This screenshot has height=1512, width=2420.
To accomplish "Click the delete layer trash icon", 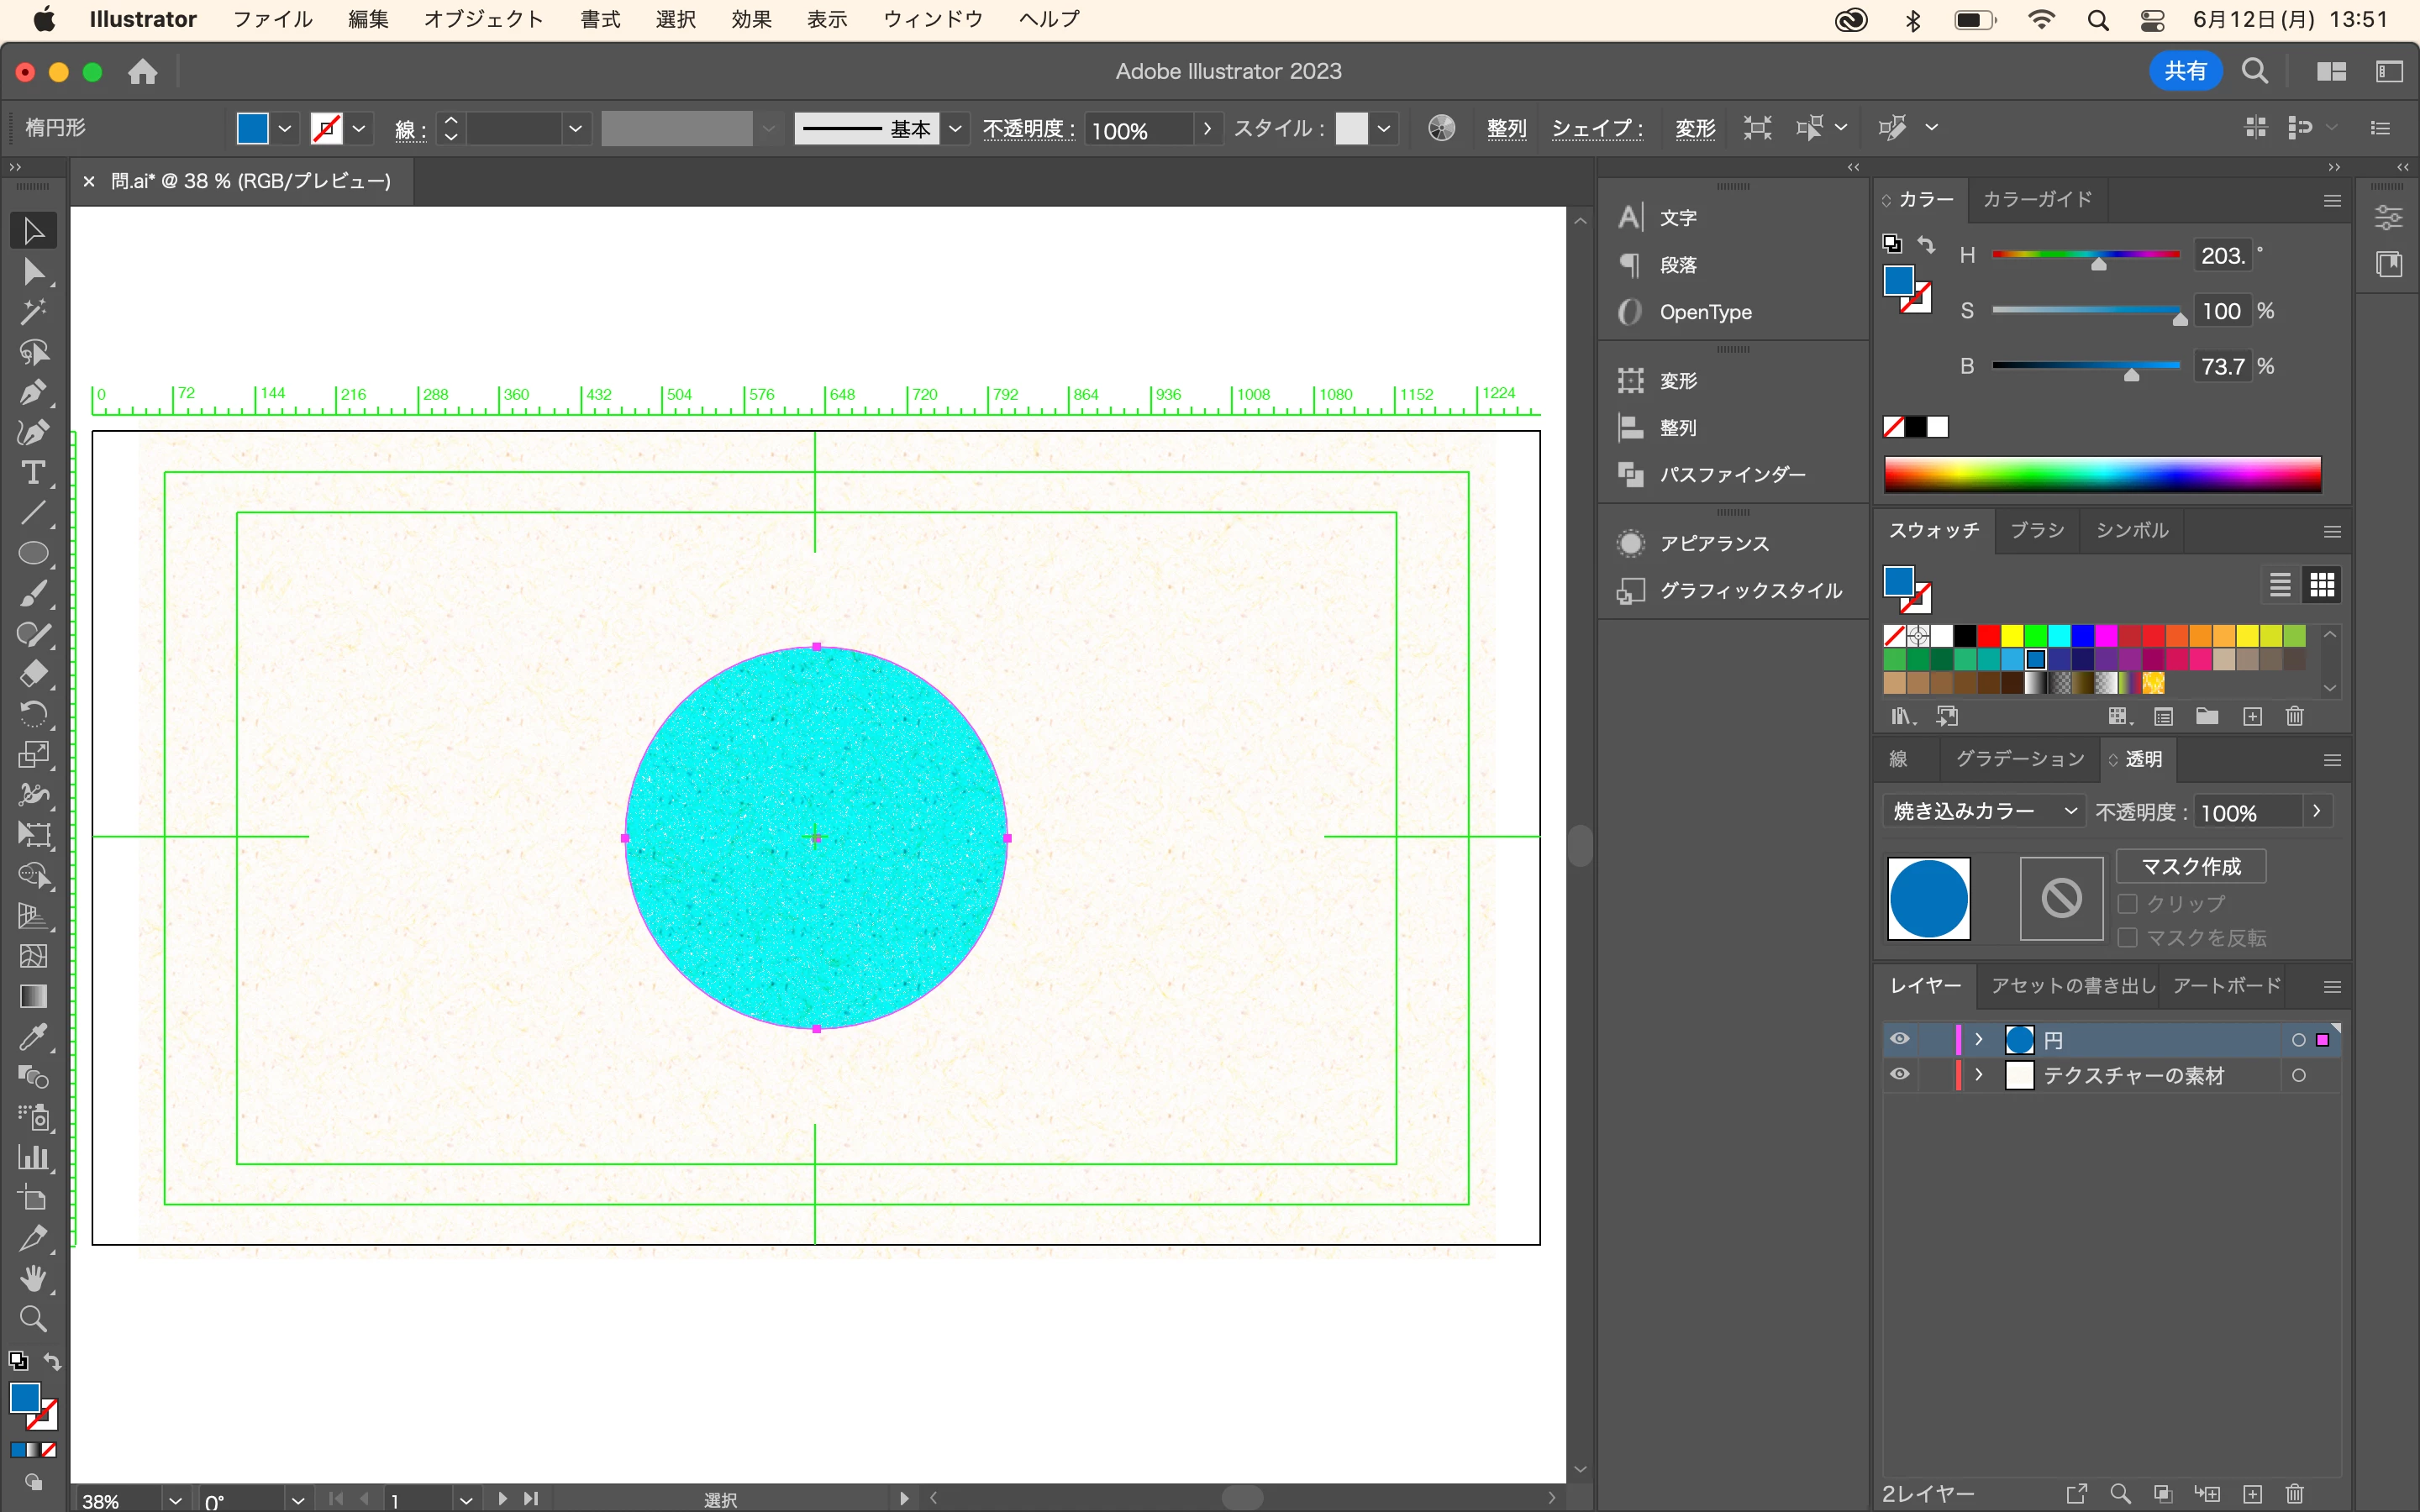I will (2294, 1493).
